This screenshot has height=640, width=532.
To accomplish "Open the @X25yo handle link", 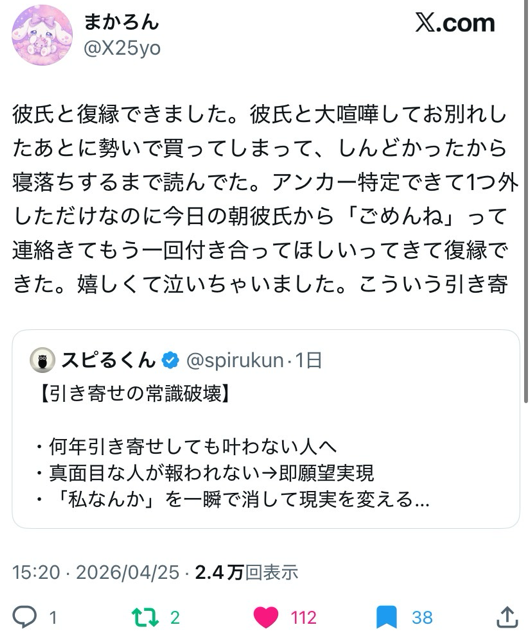I will [122, 49].
